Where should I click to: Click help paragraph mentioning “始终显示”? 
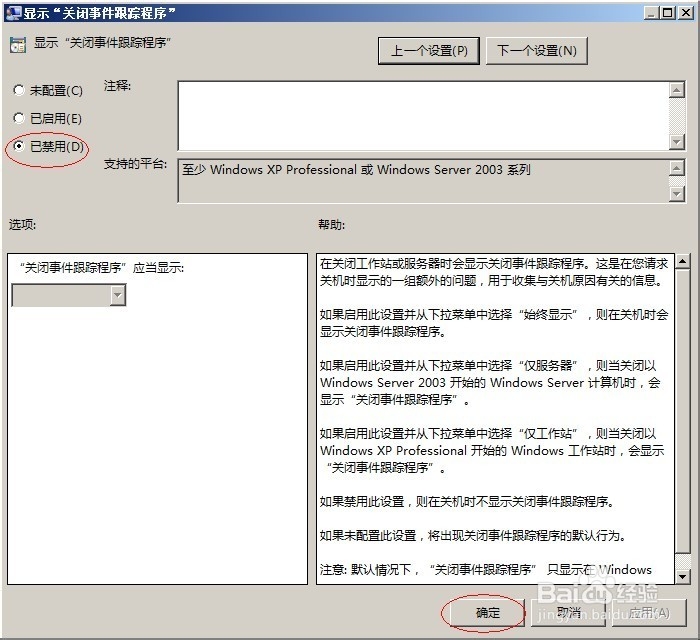(494, 323)
